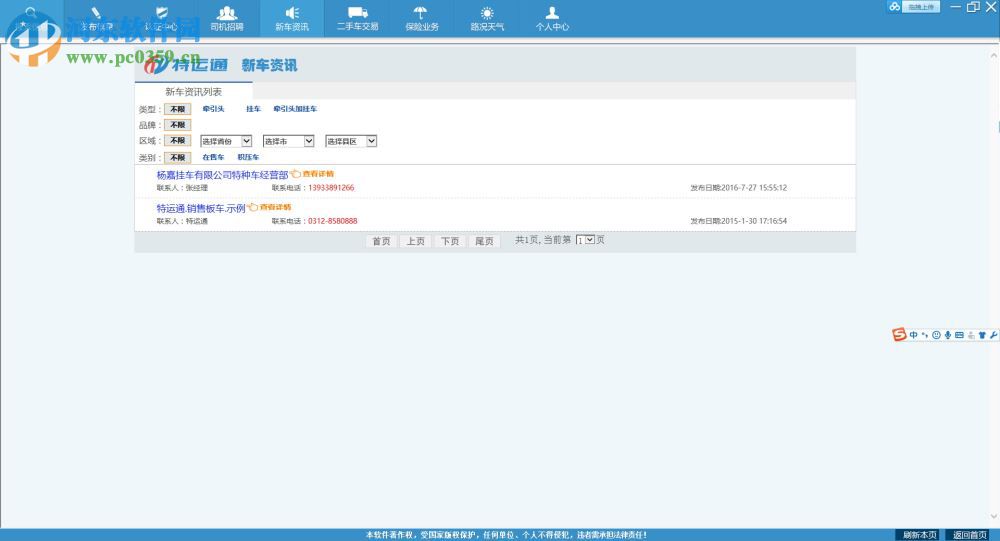Open the Sogou skin shirt icon
Viewport: 1000px width, 541px height.
982,335
